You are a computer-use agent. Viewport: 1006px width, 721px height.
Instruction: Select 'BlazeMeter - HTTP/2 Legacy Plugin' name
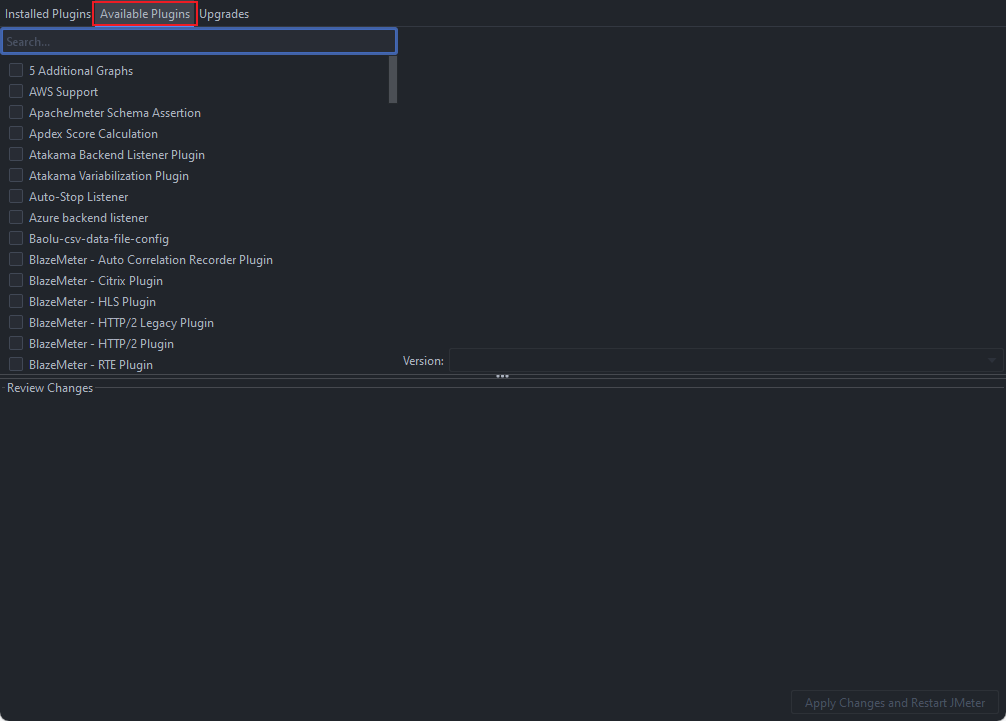click(121, 323)
